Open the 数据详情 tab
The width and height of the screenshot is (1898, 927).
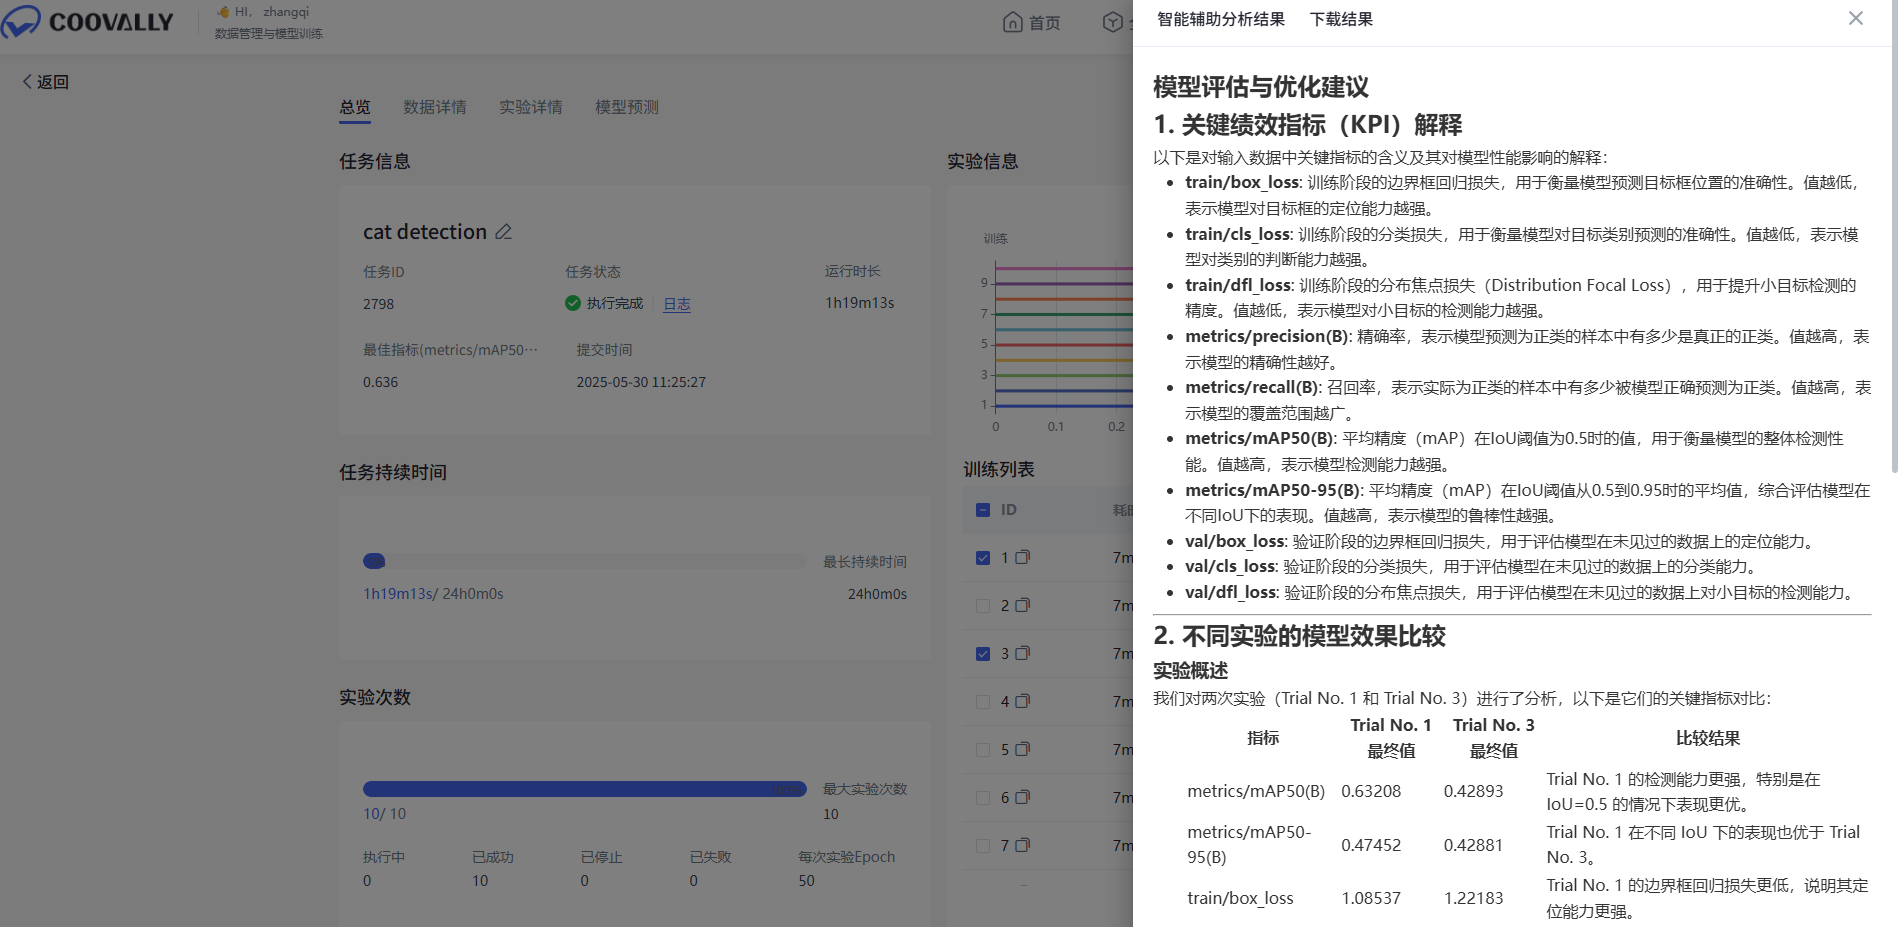point(435,107)
